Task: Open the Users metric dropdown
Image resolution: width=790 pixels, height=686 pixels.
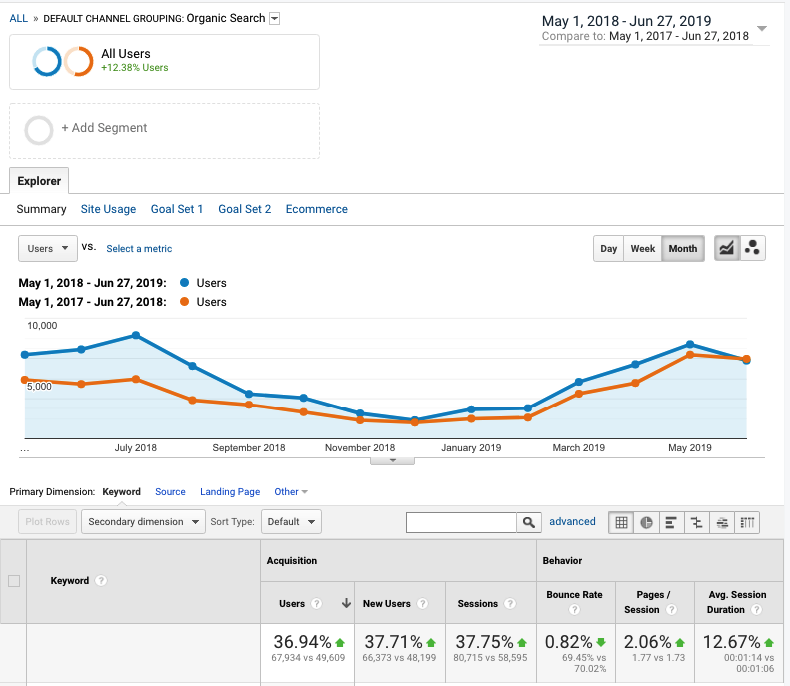Action: [x=48, y=248]
